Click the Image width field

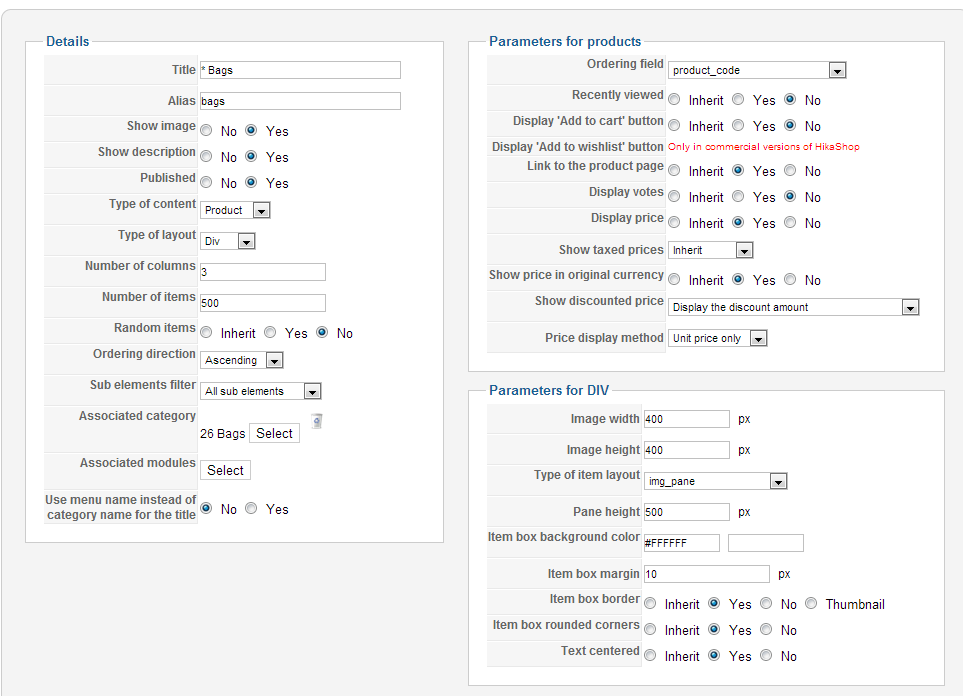tap(687, 419)
